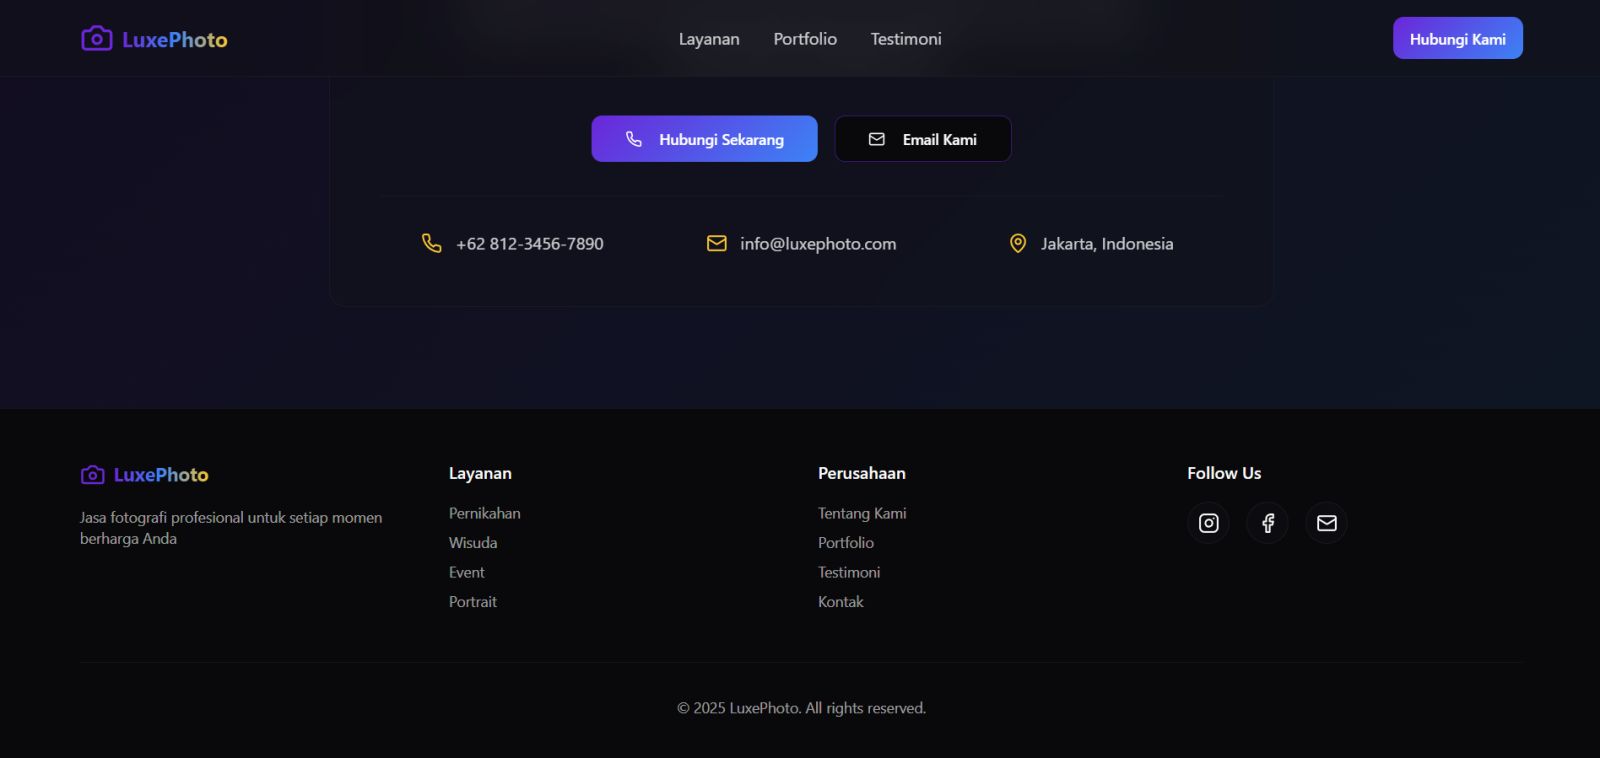Image resolution: width=1600 pixels, height=758 pixels.
Task: Open the Wisuda footer link
Action: click(x=473, y=543)
